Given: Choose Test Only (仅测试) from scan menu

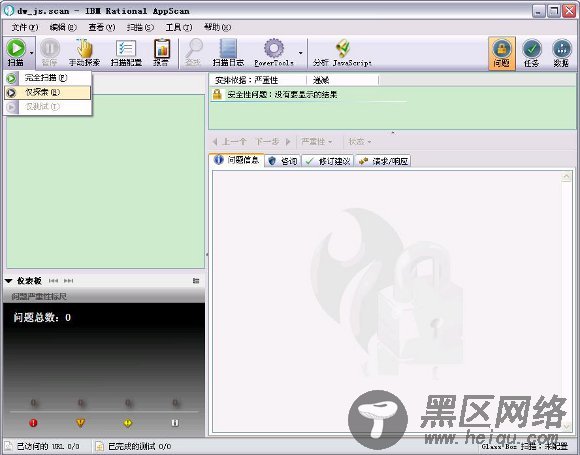Looking at the screenshot, I should (48, 107).
